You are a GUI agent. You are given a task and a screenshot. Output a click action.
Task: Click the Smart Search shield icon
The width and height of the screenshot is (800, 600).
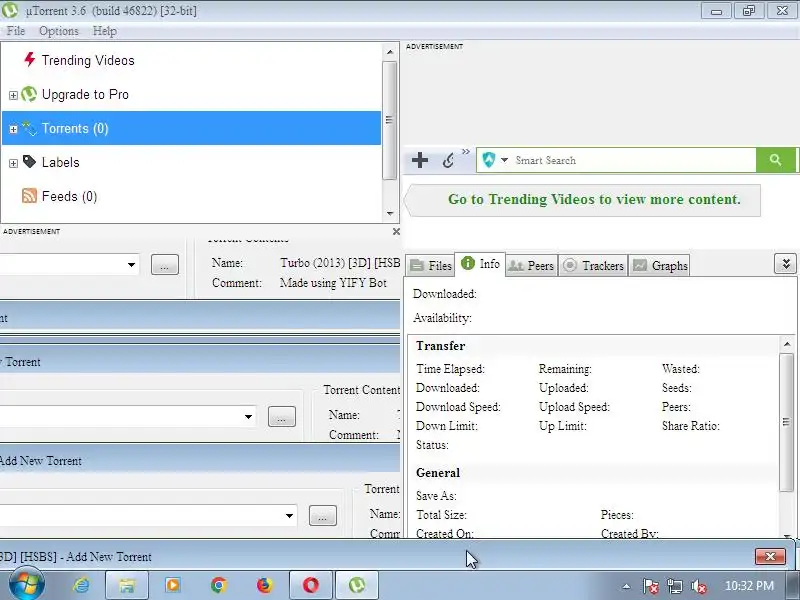[489, 160]
